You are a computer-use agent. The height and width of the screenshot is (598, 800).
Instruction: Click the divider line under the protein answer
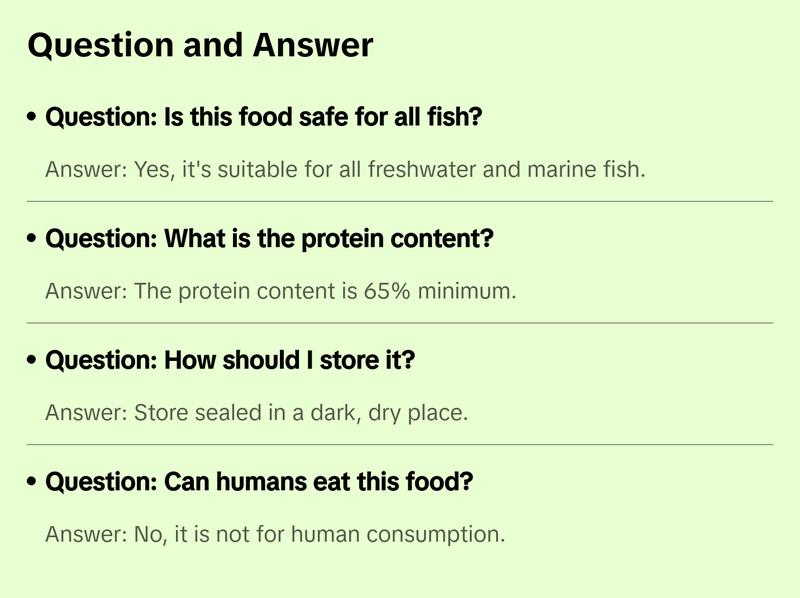click(x=400, y=323)
